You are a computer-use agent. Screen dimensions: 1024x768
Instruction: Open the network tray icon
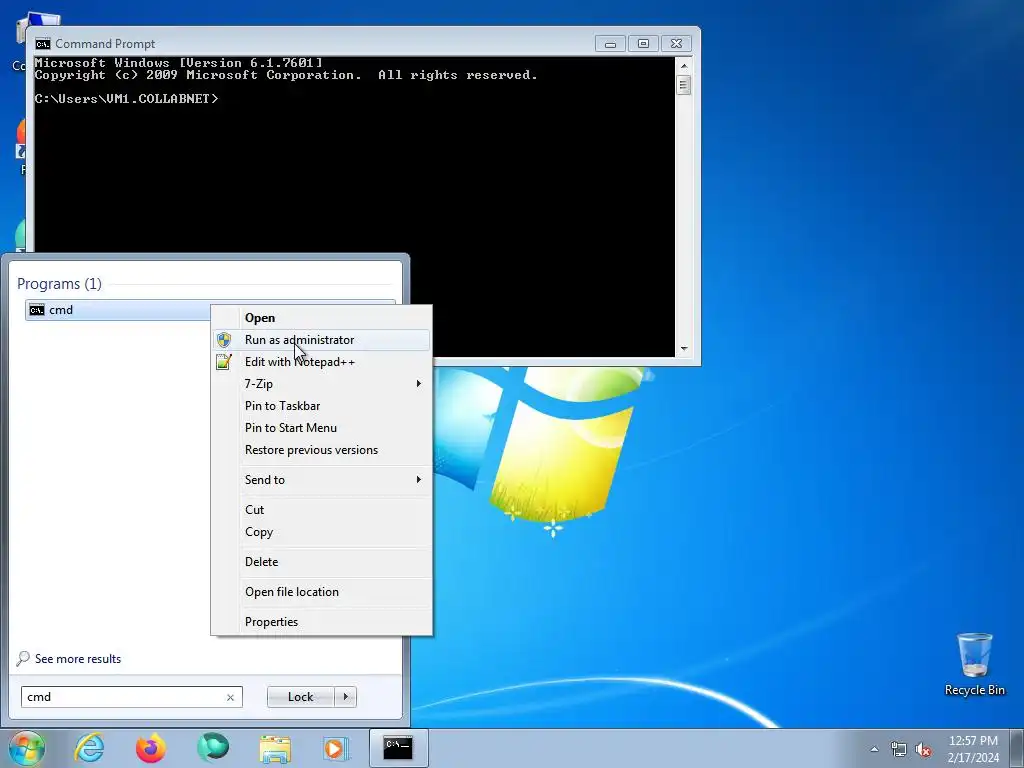899,750
